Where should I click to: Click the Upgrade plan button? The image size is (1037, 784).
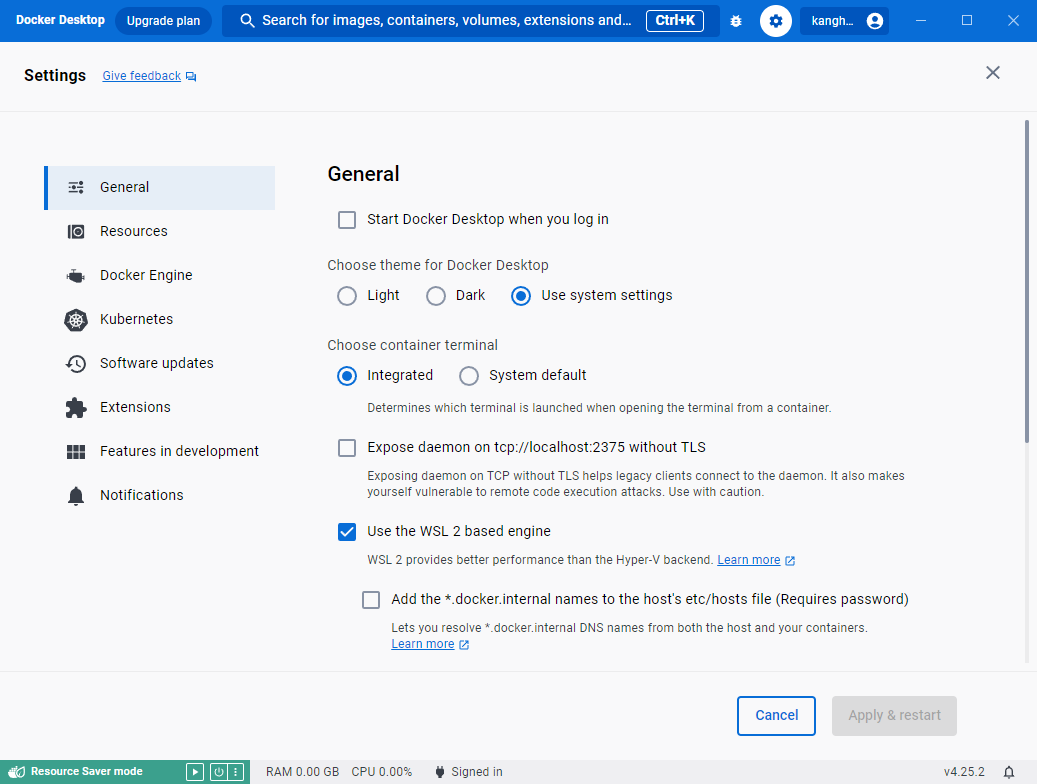pyautogui.click(x=163, y=21)
